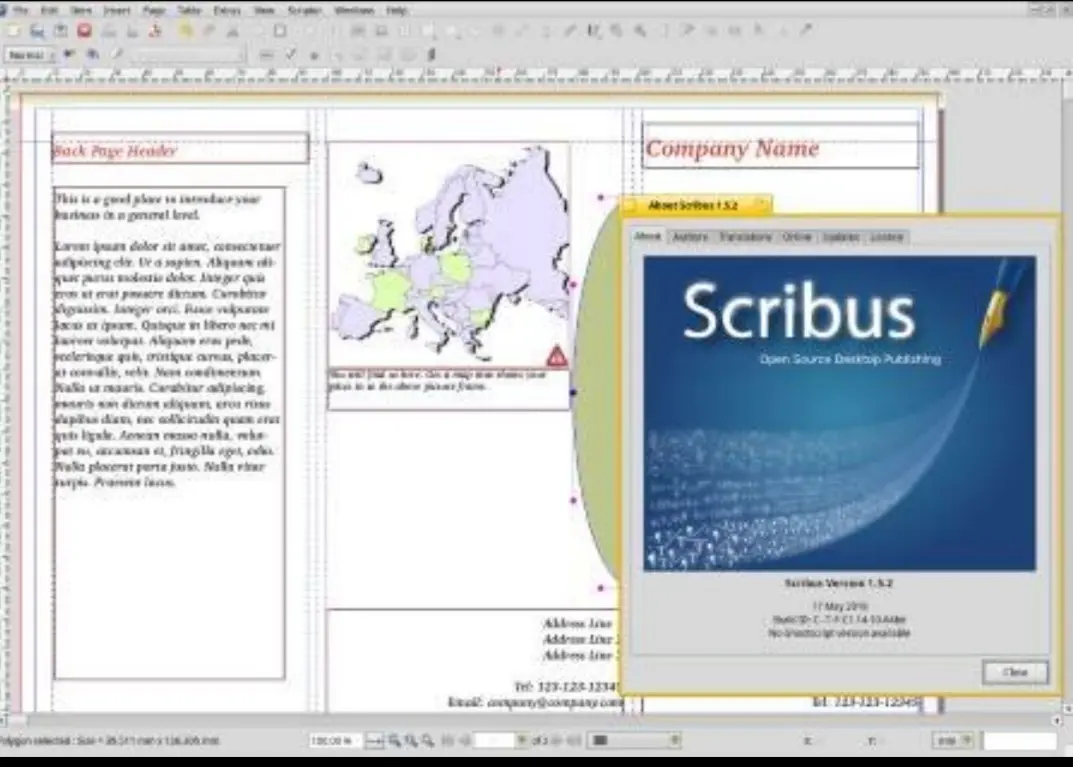Switch to the Licence tab

887,237
